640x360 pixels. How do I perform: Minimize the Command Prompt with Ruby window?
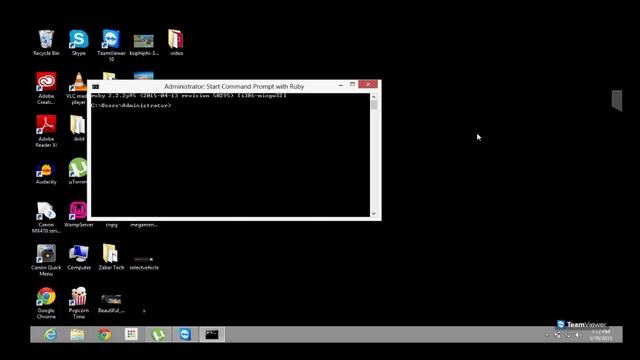[x=340, y=85]
